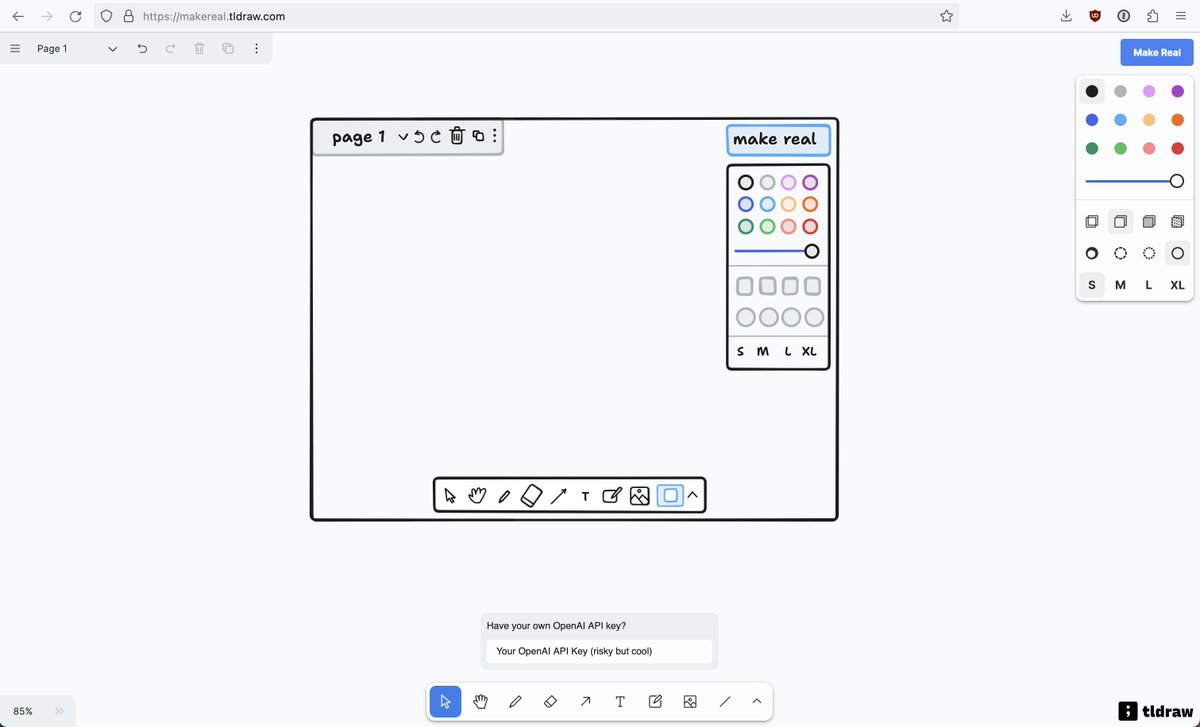Screen dimensions: 1200x727
Task: Expand more tools chevron in app toolbar
Action: [757, 702]
